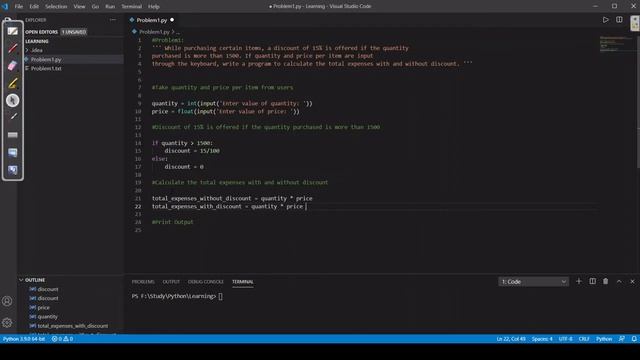Click the gray bar annotation toolbar icon
640x360 pixels.
click(13, 135)
